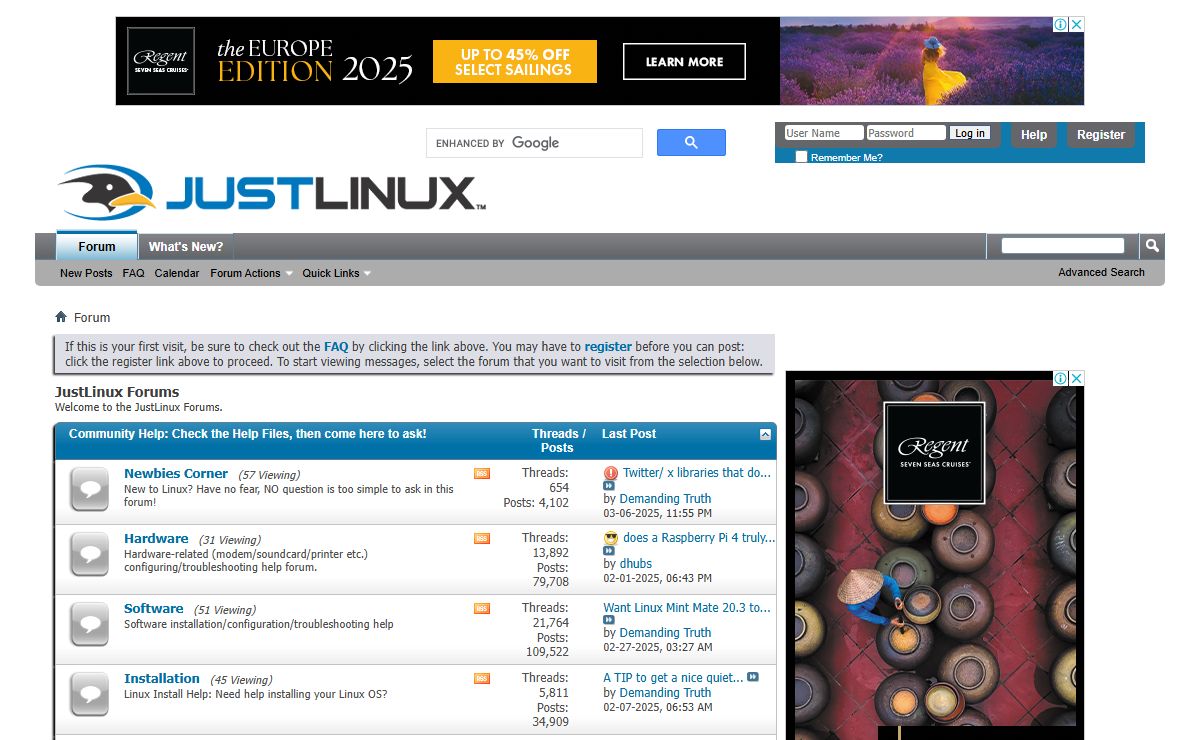The height and width of the screenshot is (740, 1200).
Task: Click the FAQ link in the notice
Action: point(336,347)
